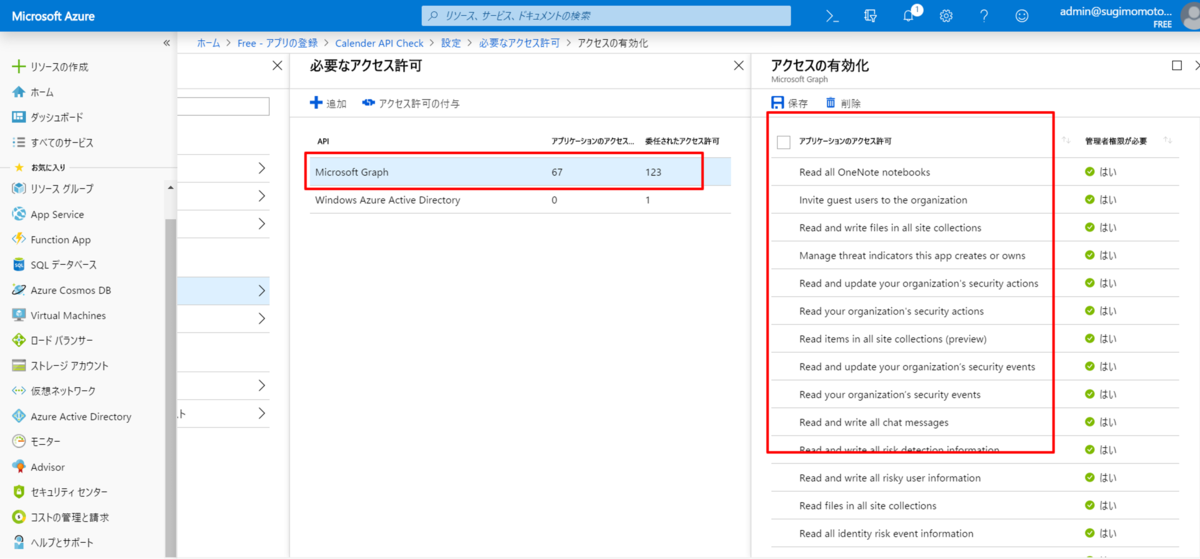Open モニター in sidebar
Image resolution: width=1200 pixels, height=559 pixels.
36,441
